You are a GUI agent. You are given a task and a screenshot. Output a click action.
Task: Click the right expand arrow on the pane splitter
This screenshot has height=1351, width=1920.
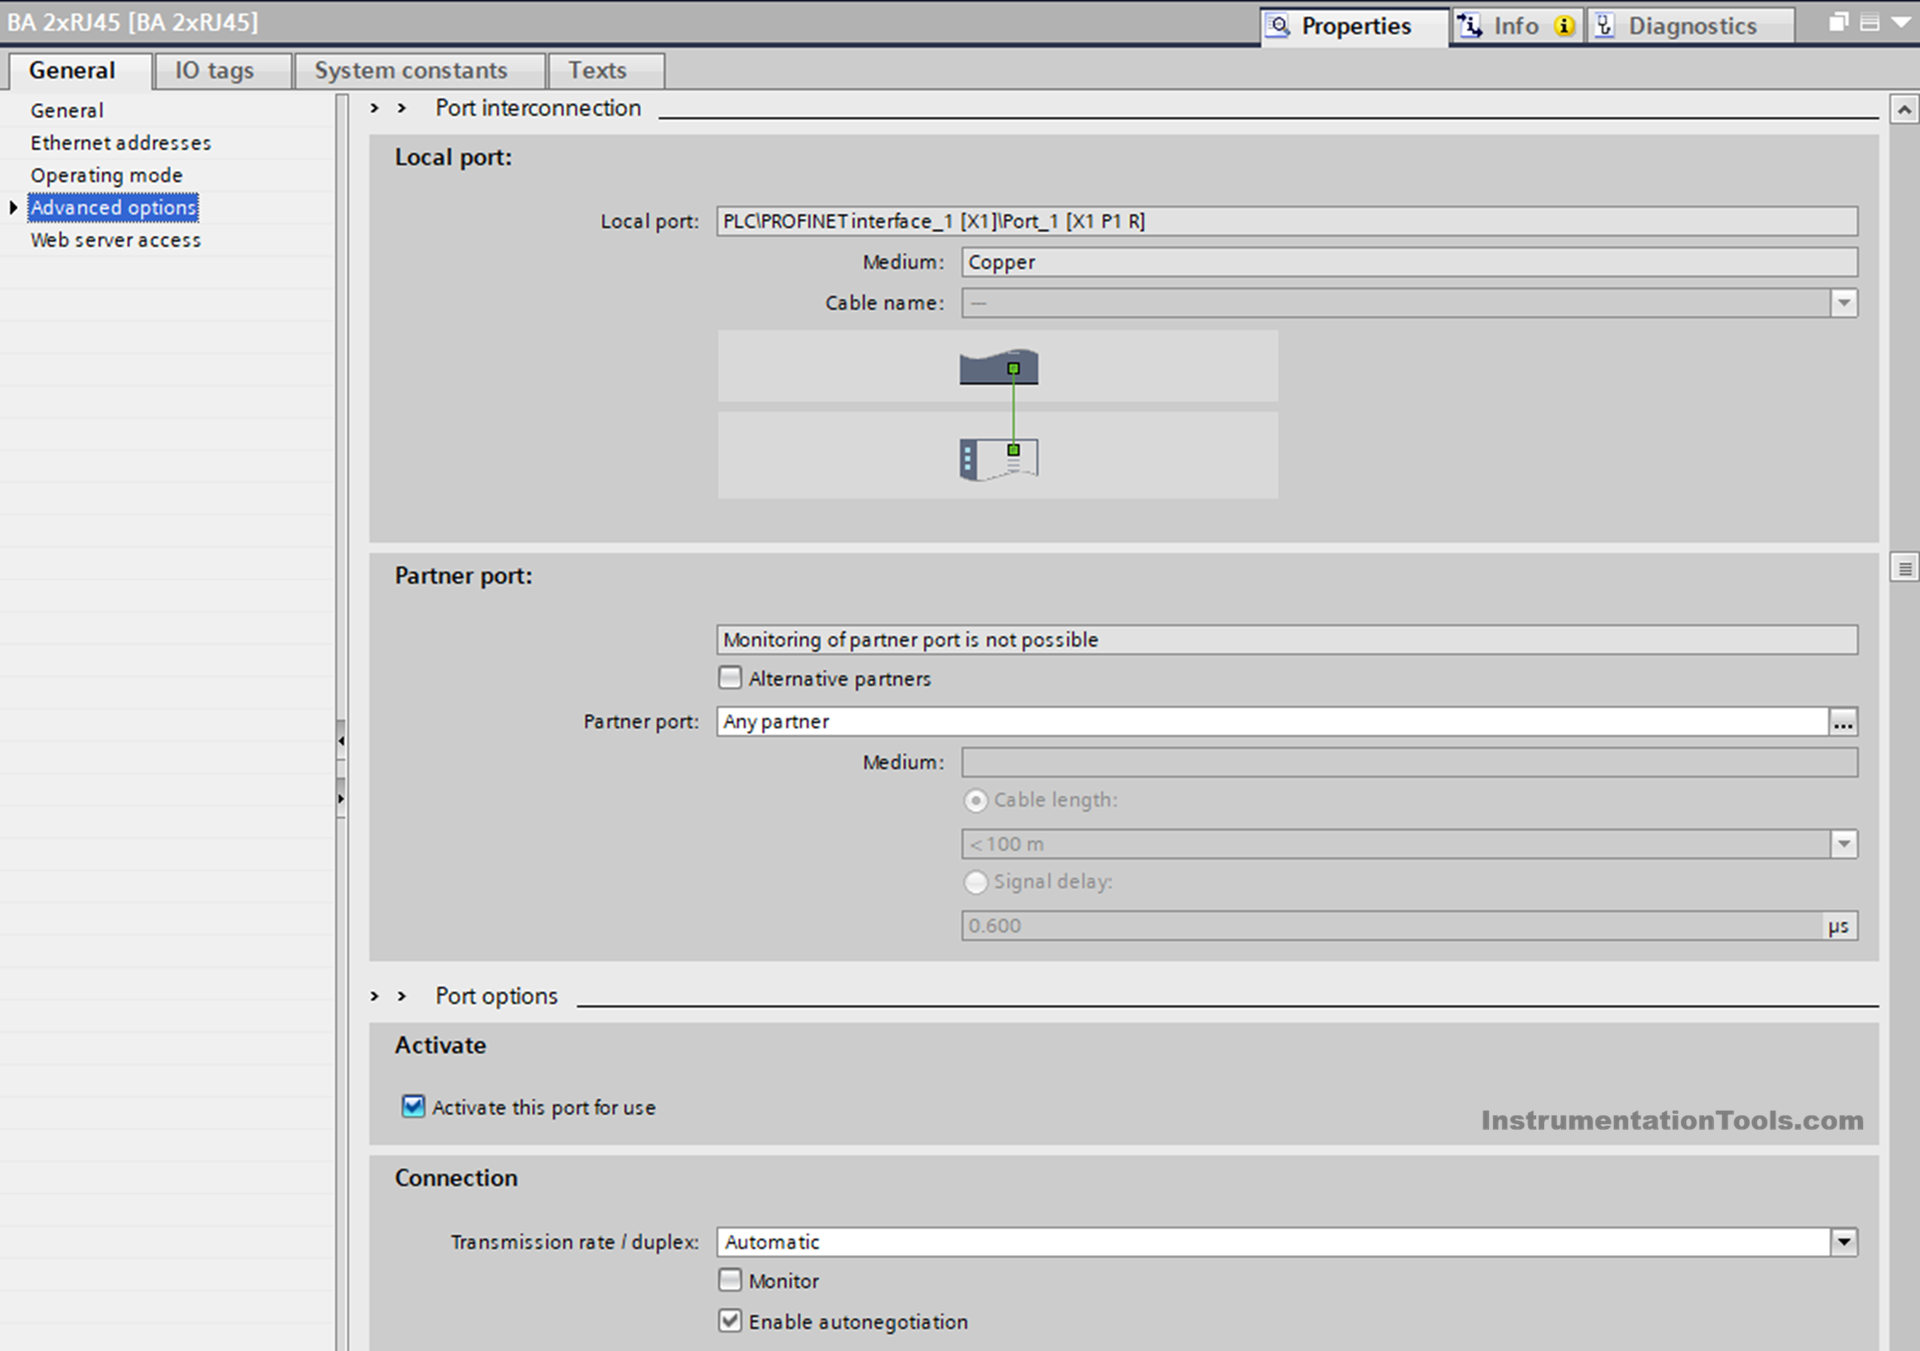point(341,798)
